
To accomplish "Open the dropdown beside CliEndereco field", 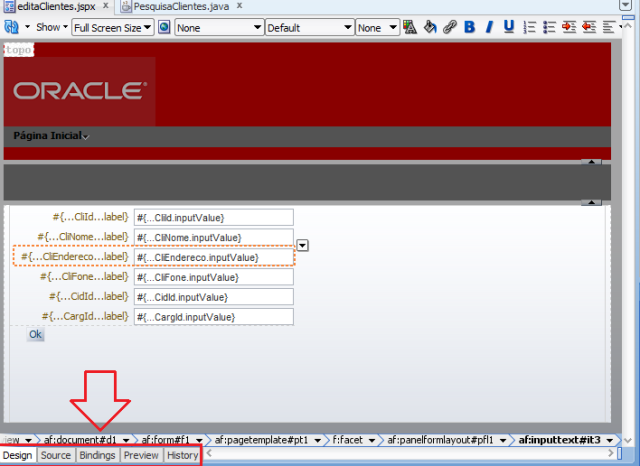I will [x=302, y=246].
